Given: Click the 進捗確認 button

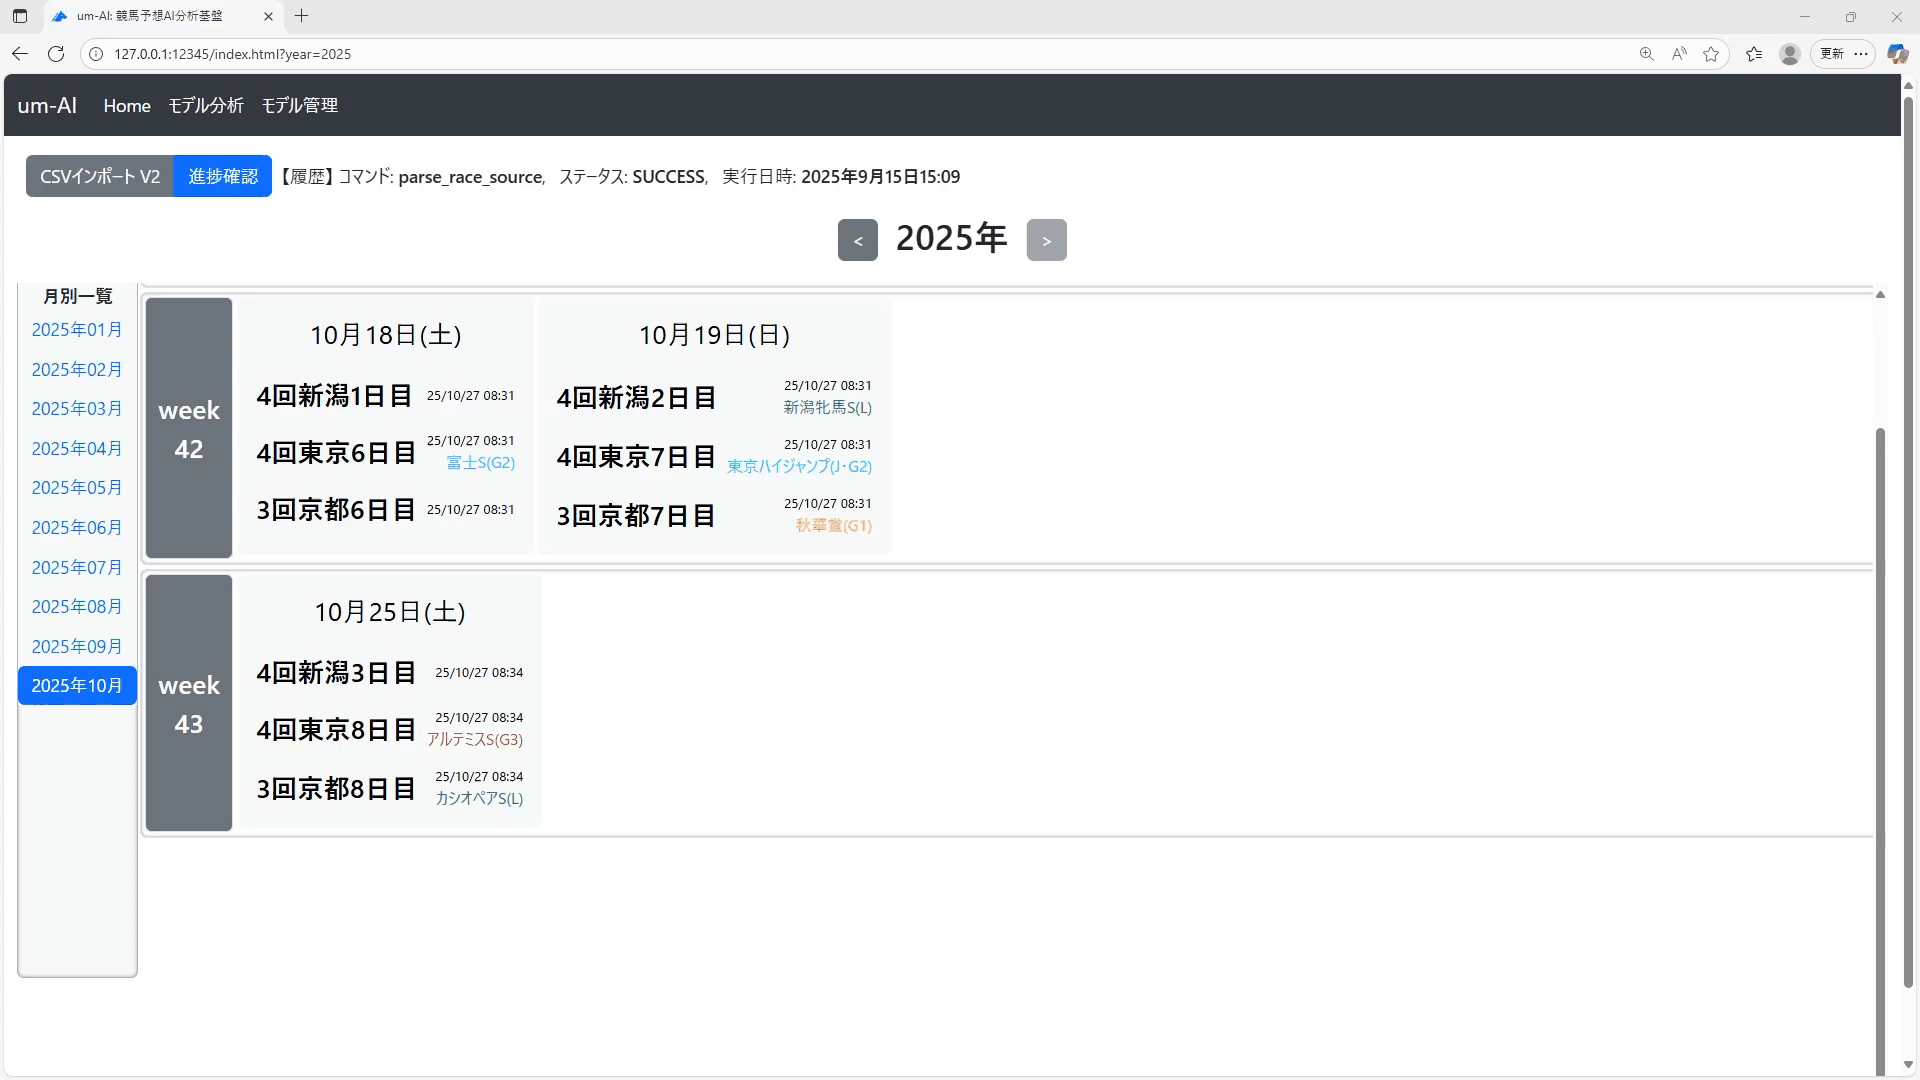Looking at the screenshot, I should (223, 176).
